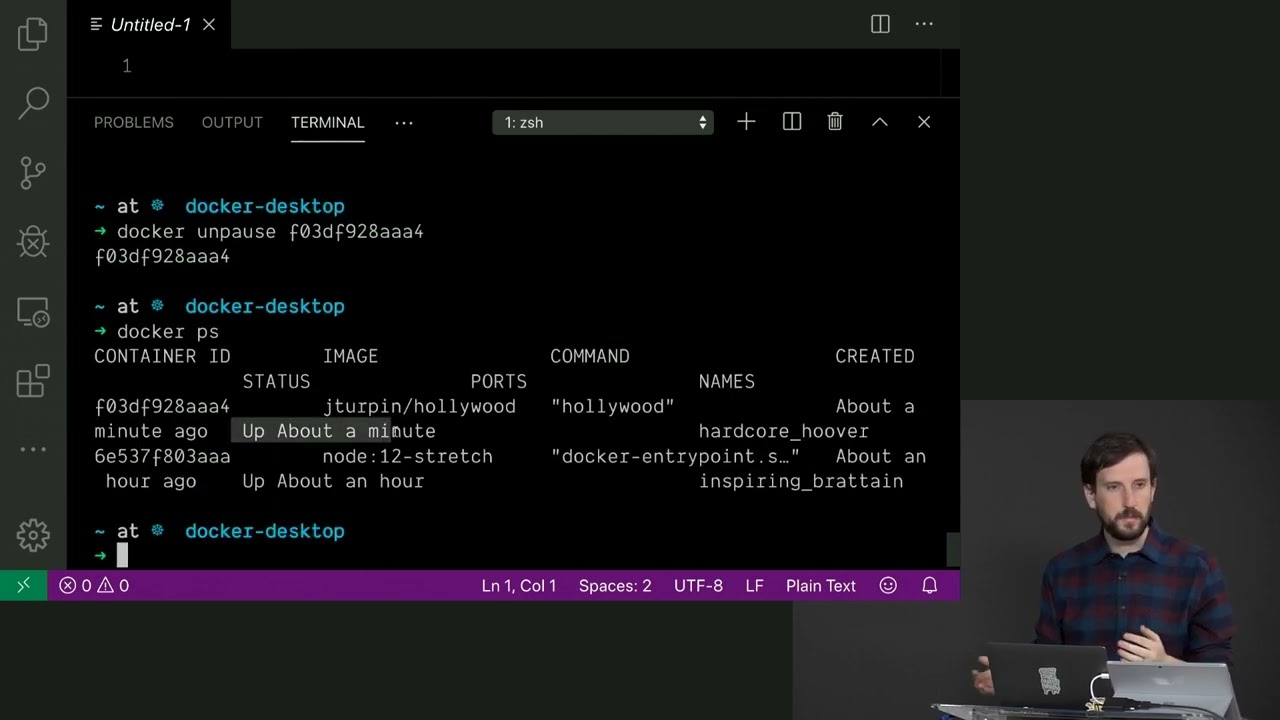Change indentation via Spaces: 2

coord(615,586)
